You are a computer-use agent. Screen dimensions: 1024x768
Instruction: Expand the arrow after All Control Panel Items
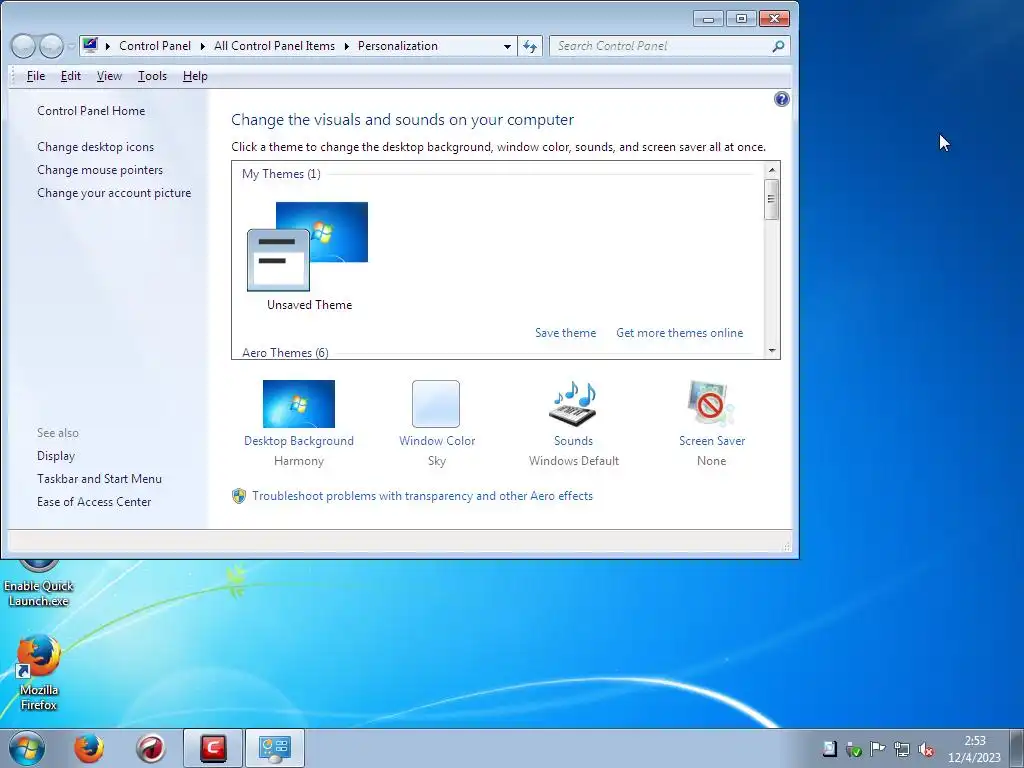point(347,46)
